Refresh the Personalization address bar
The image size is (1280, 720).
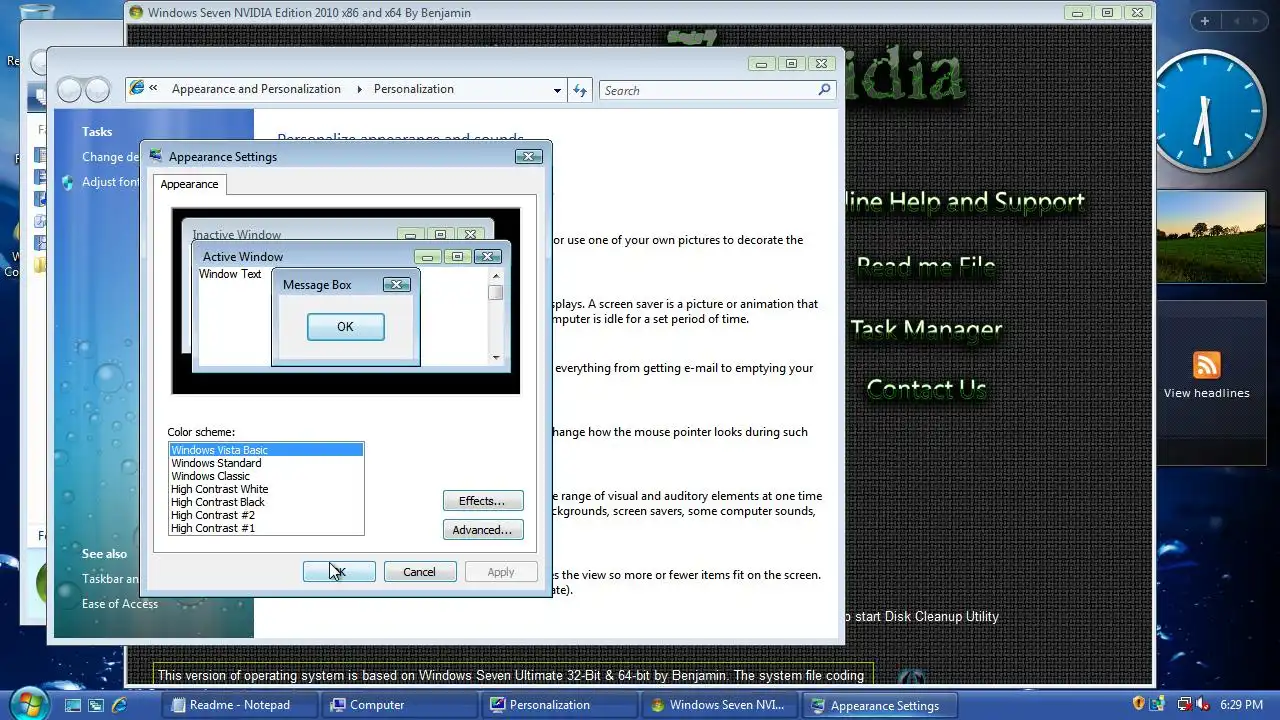coord(580,90)
